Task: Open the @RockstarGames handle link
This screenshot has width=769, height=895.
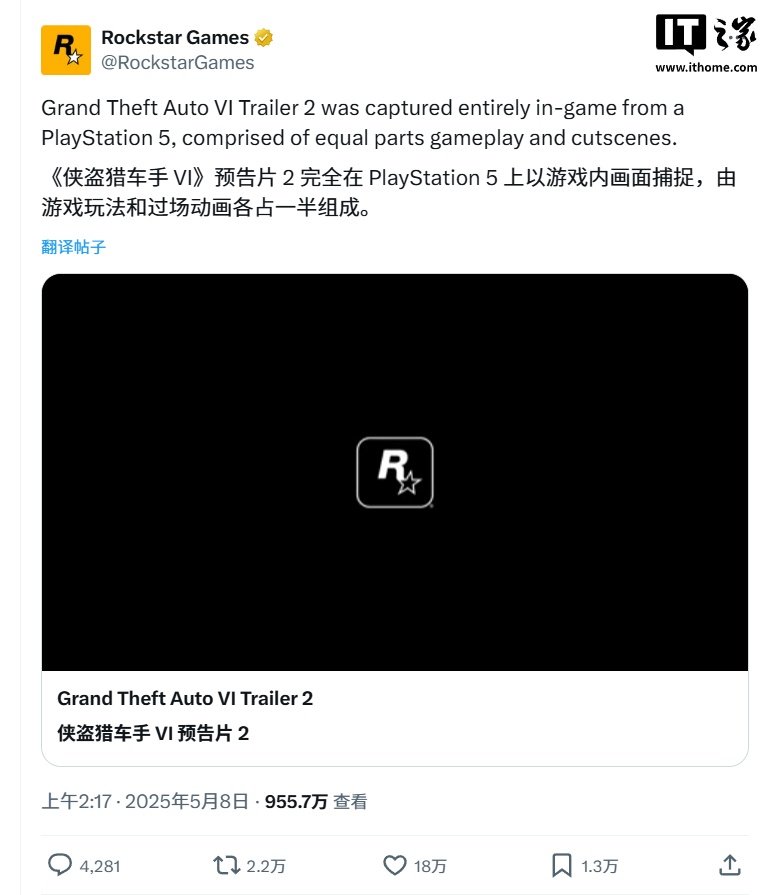Action: pos(178,63)
